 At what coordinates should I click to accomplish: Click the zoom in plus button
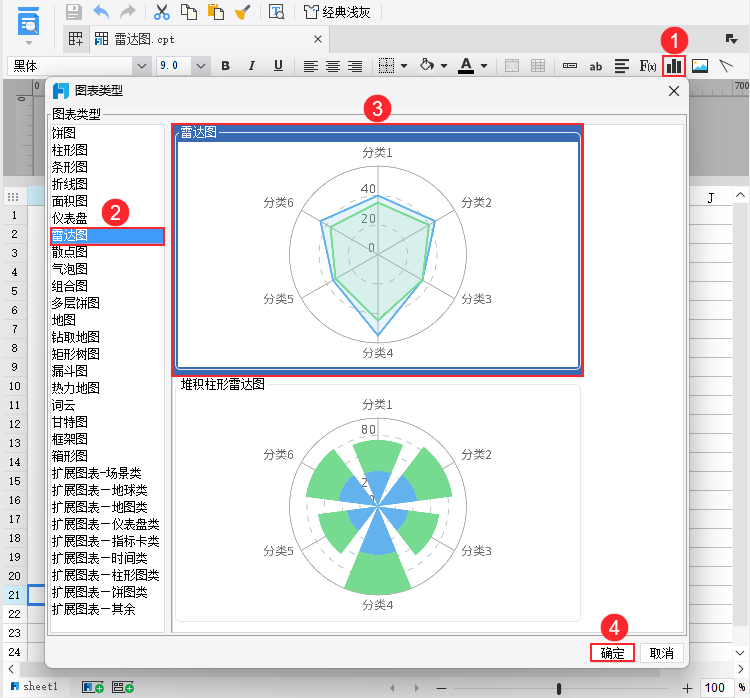687,688
